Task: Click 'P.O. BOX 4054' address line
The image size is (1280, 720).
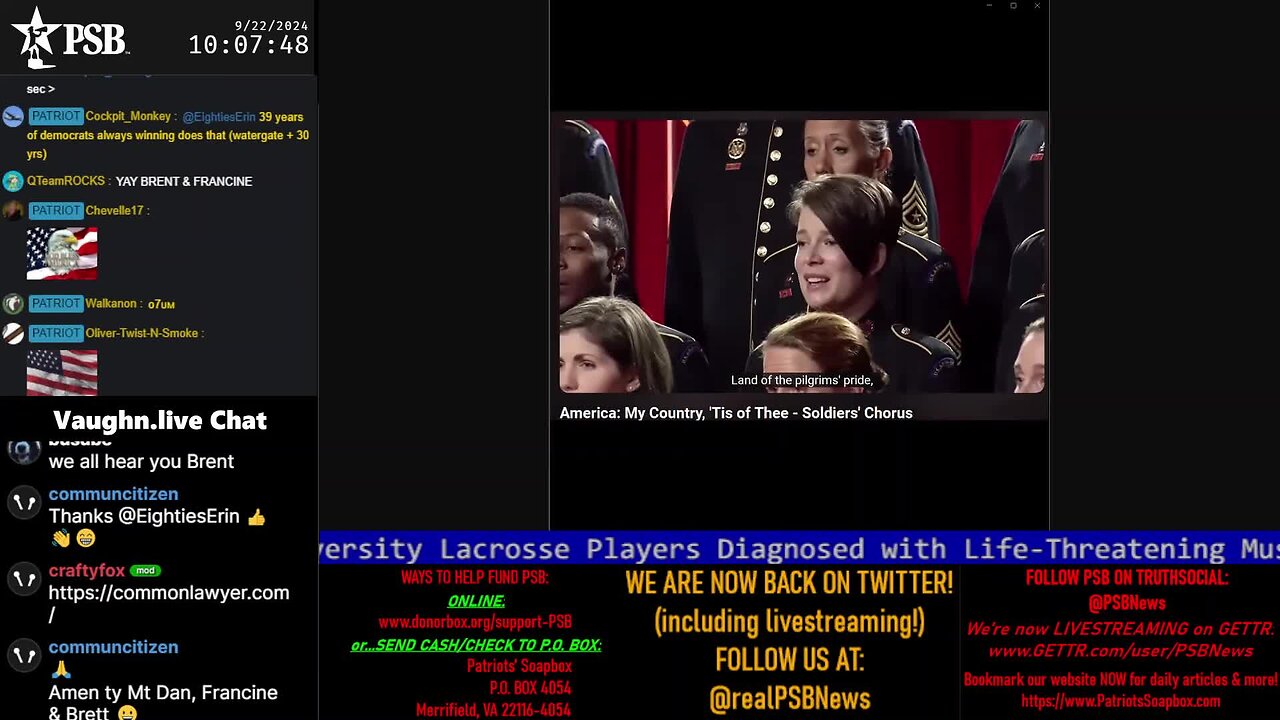Action: [x=530, y=688]
